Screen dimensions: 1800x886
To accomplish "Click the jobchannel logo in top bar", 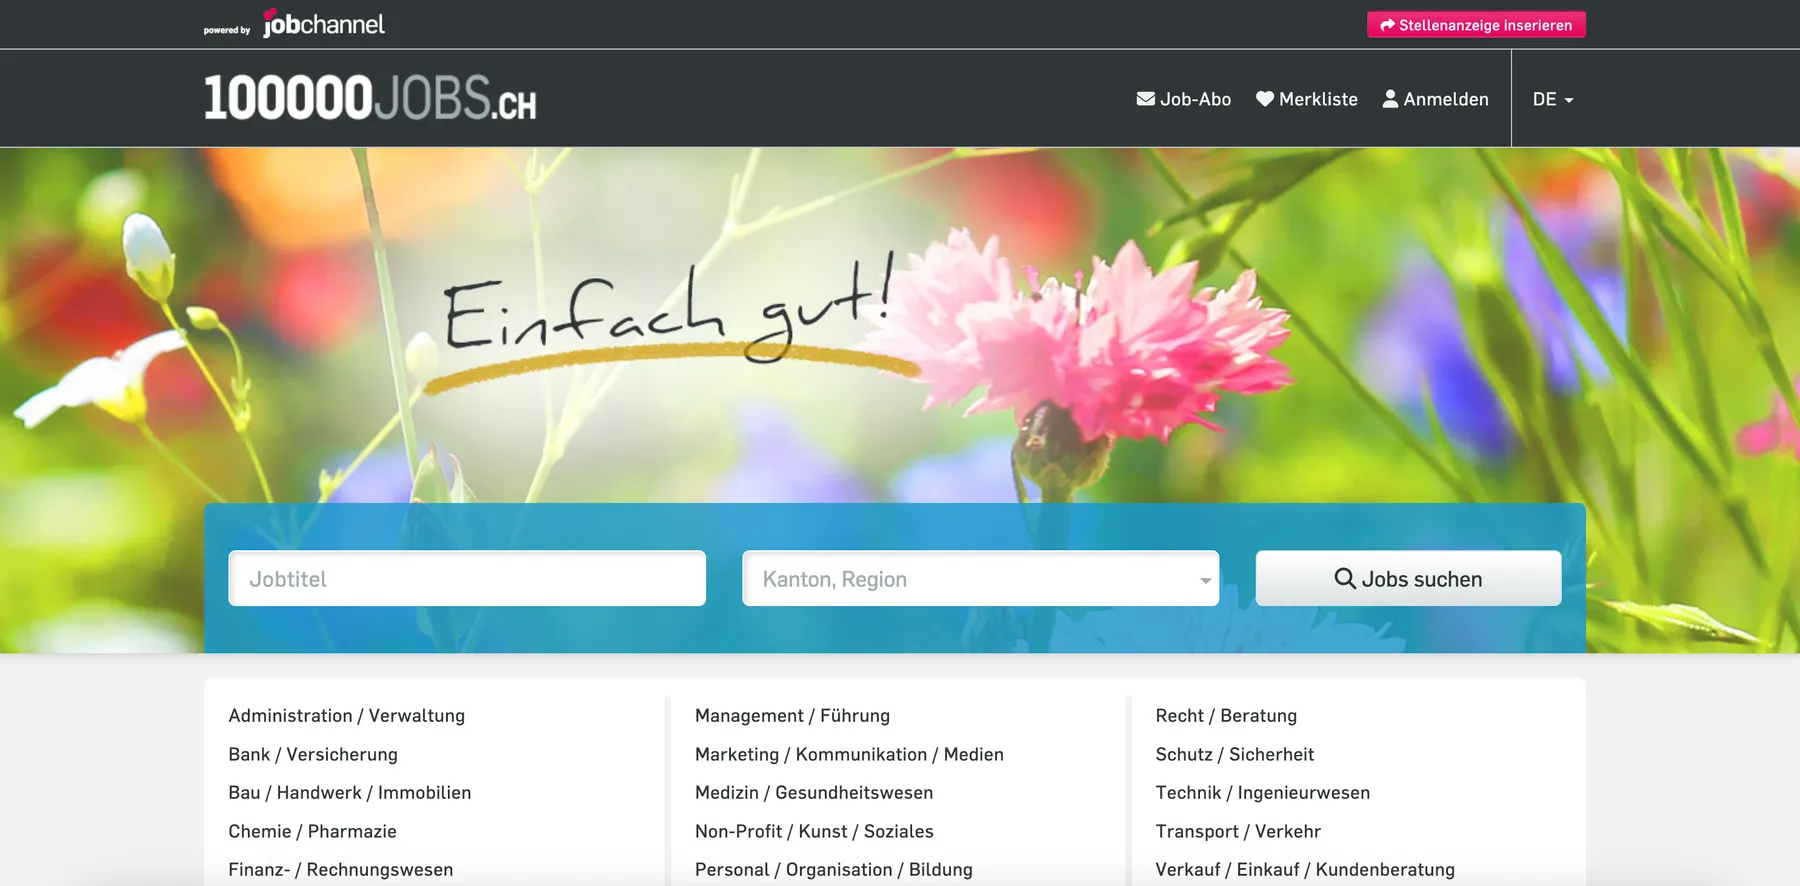I will tap(322, 24).
